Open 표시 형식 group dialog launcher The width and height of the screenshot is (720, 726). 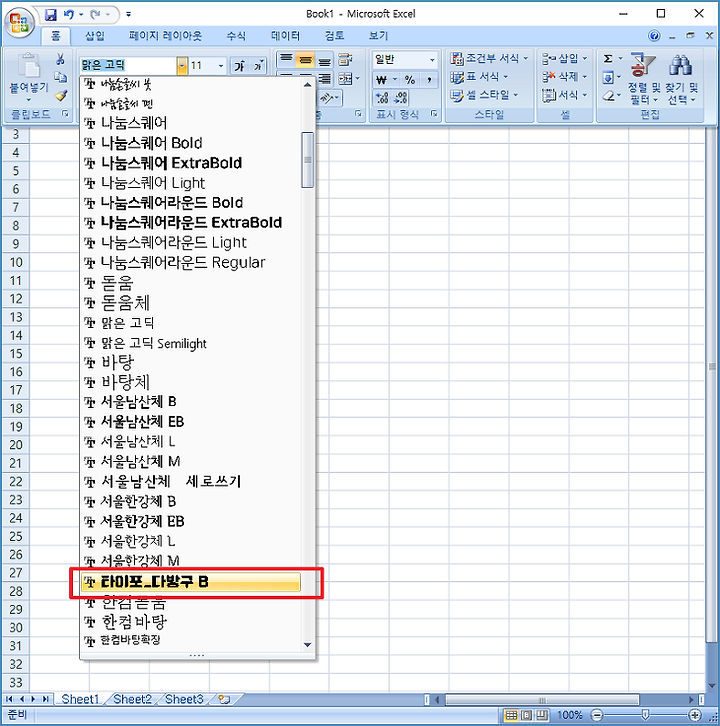[434, 113]
